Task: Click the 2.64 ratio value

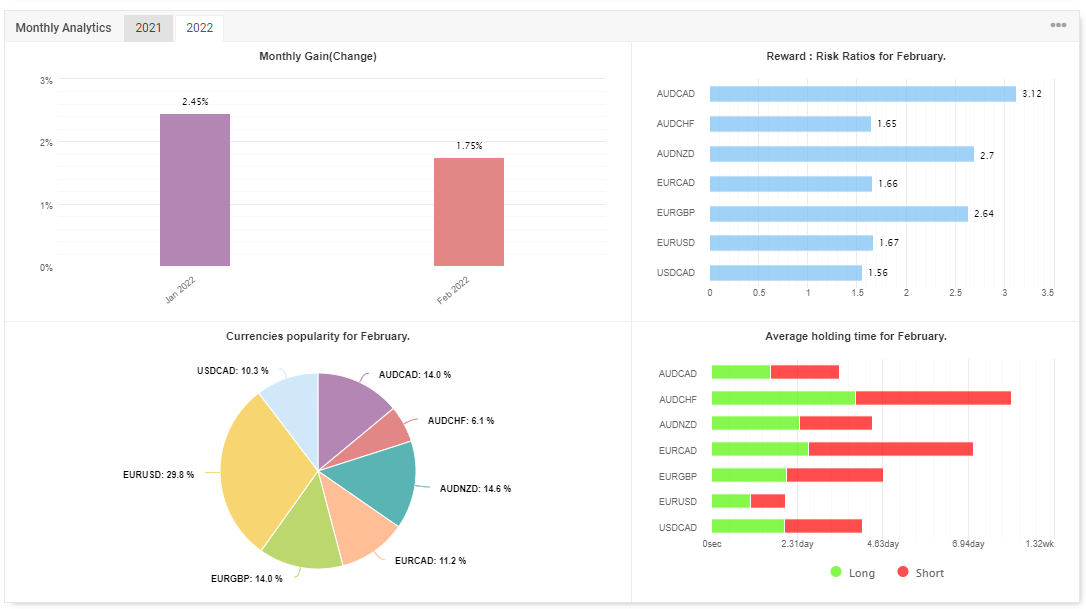Action: click(x=983, y=213)
